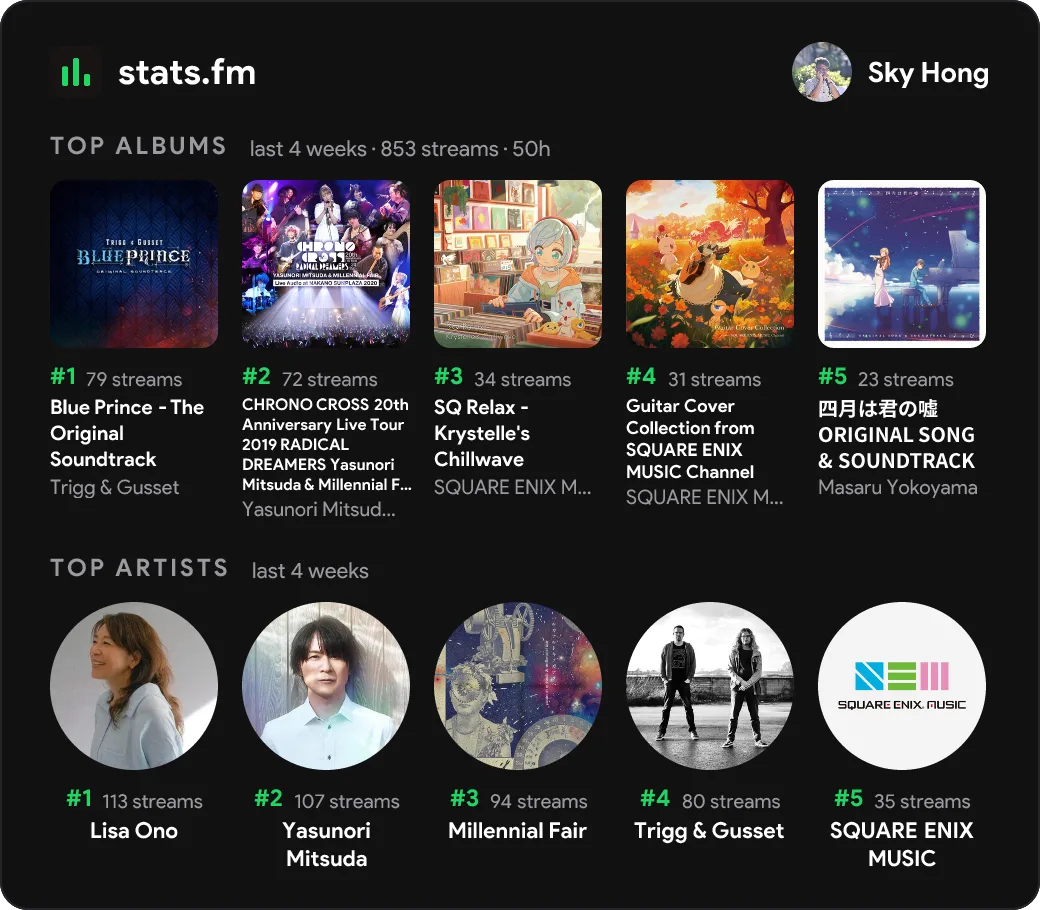Click the ORIGINAL SONG & SOUNDTRACK album title
Screen dimensions: 1040x910
[x=897, y=434]
